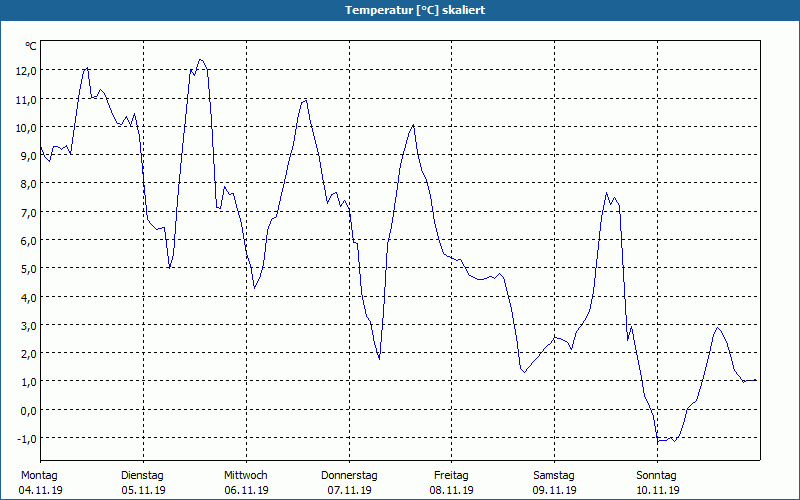Click the 10,0 y-axis value
The image size is (800, 500).
tap(26, 128)
